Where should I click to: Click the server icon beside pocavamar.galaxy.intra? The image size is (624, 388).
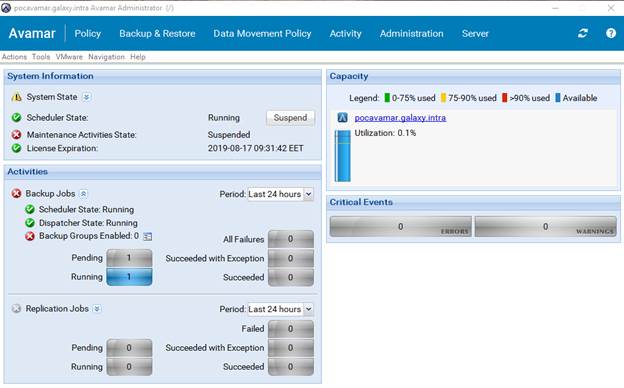(x=342, y=117)
